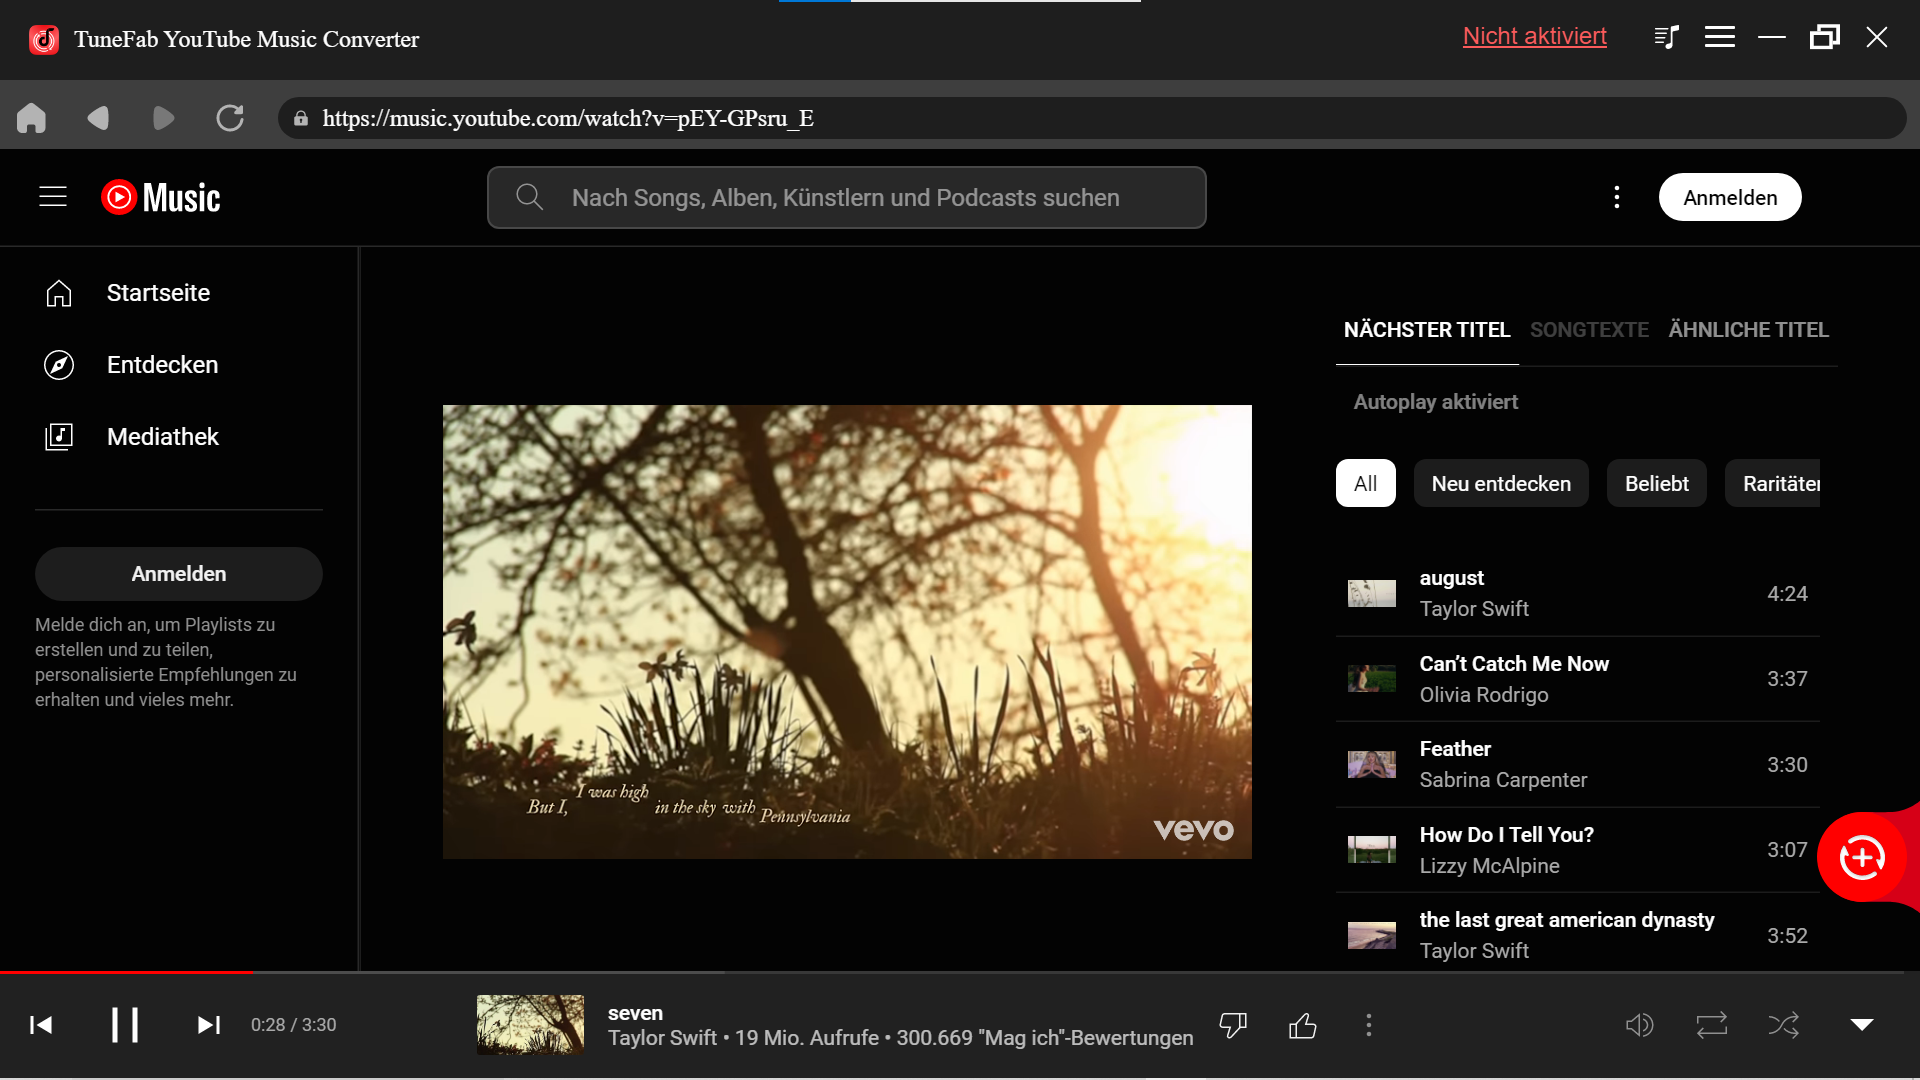This screenshot has height=1080, width=1920.
Task: Click the Taylor Swift artist text in player bar
Action: [662, 1038]
